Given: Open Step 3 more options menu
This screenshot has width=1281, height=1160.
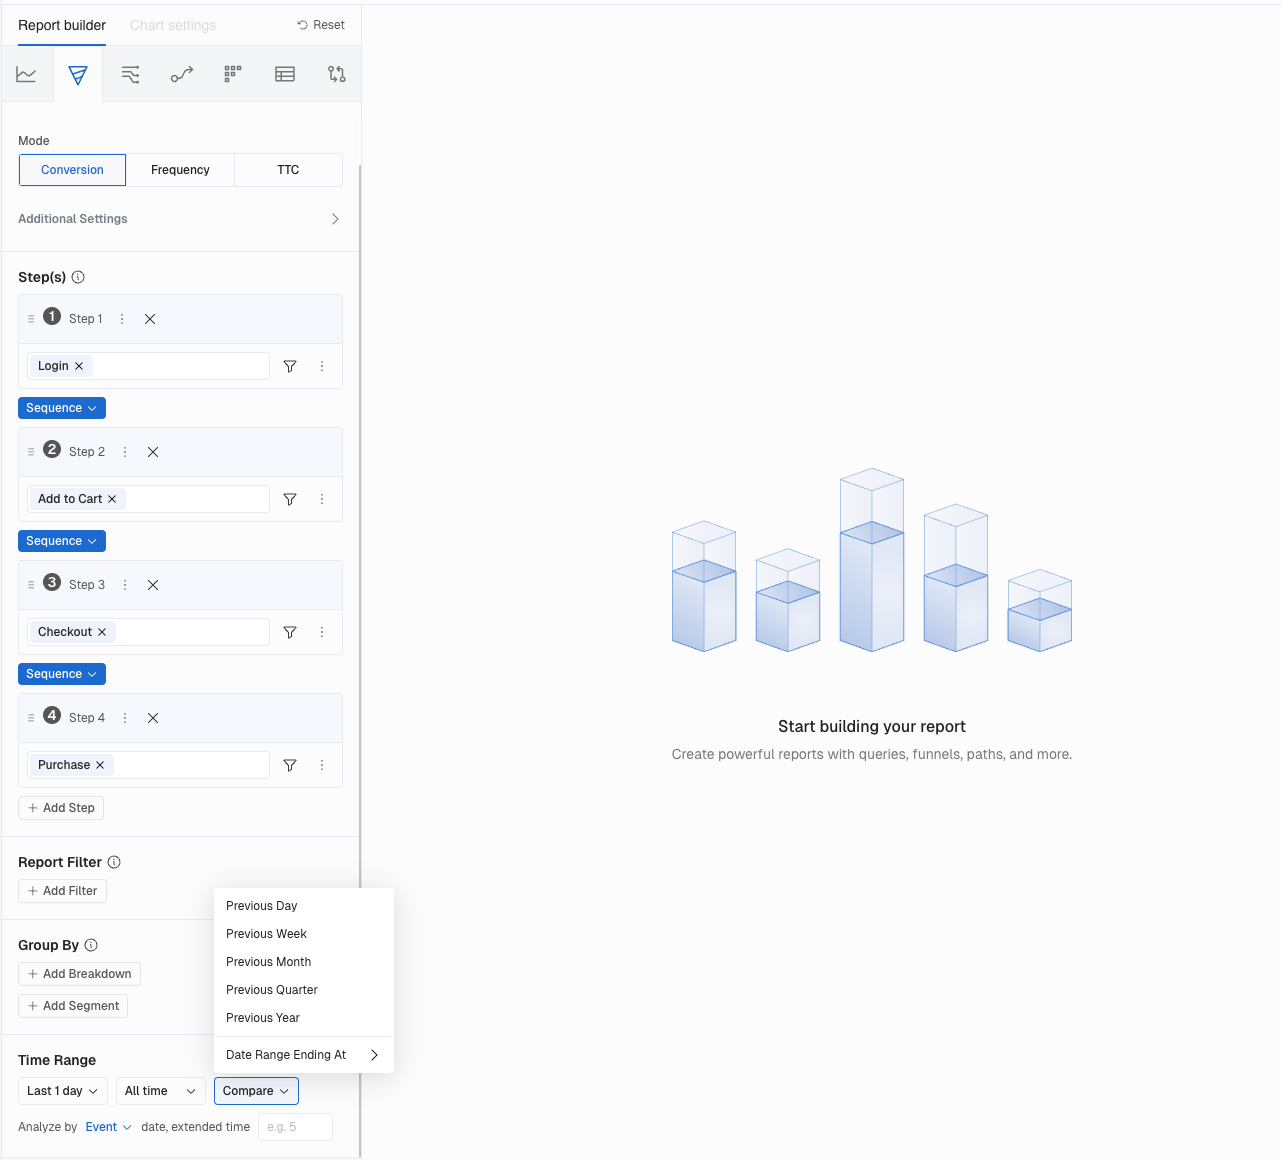Looking at the screenshot, I should (x=125, y=585).
